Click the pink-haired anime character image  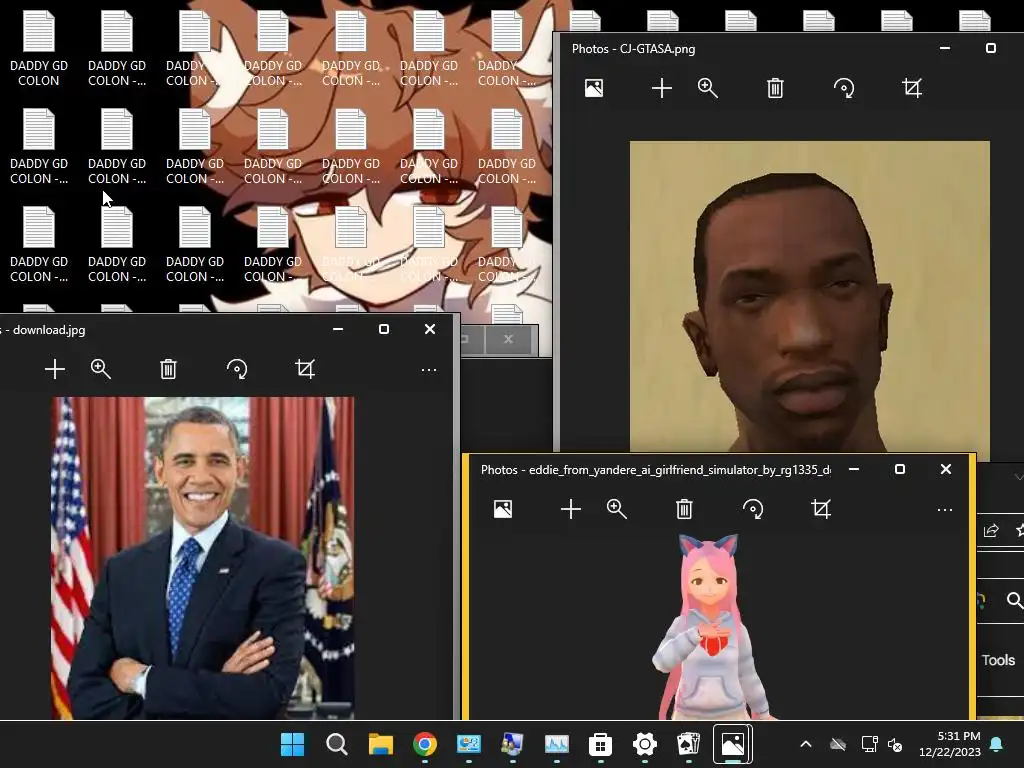tap(711, 627)
